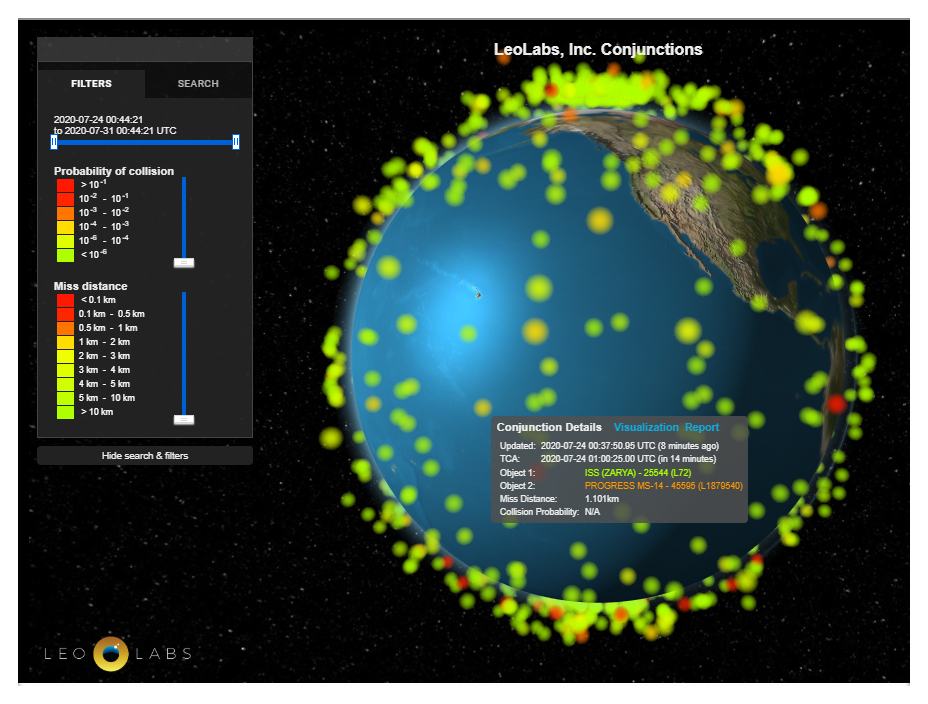Image resolution: width=928 pixels, height=704 pixels.
Task: Open the SEARCH tab
Action: pyautogui.click(x=198, y=83)
